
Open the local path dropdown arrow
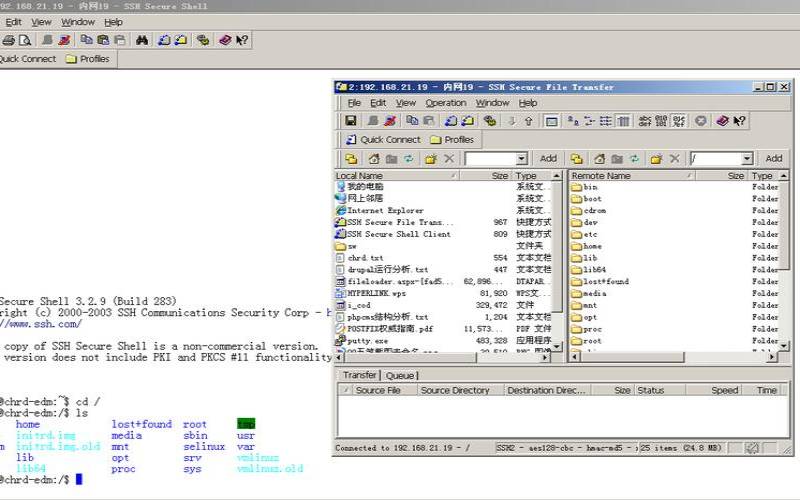pos(521,159)
